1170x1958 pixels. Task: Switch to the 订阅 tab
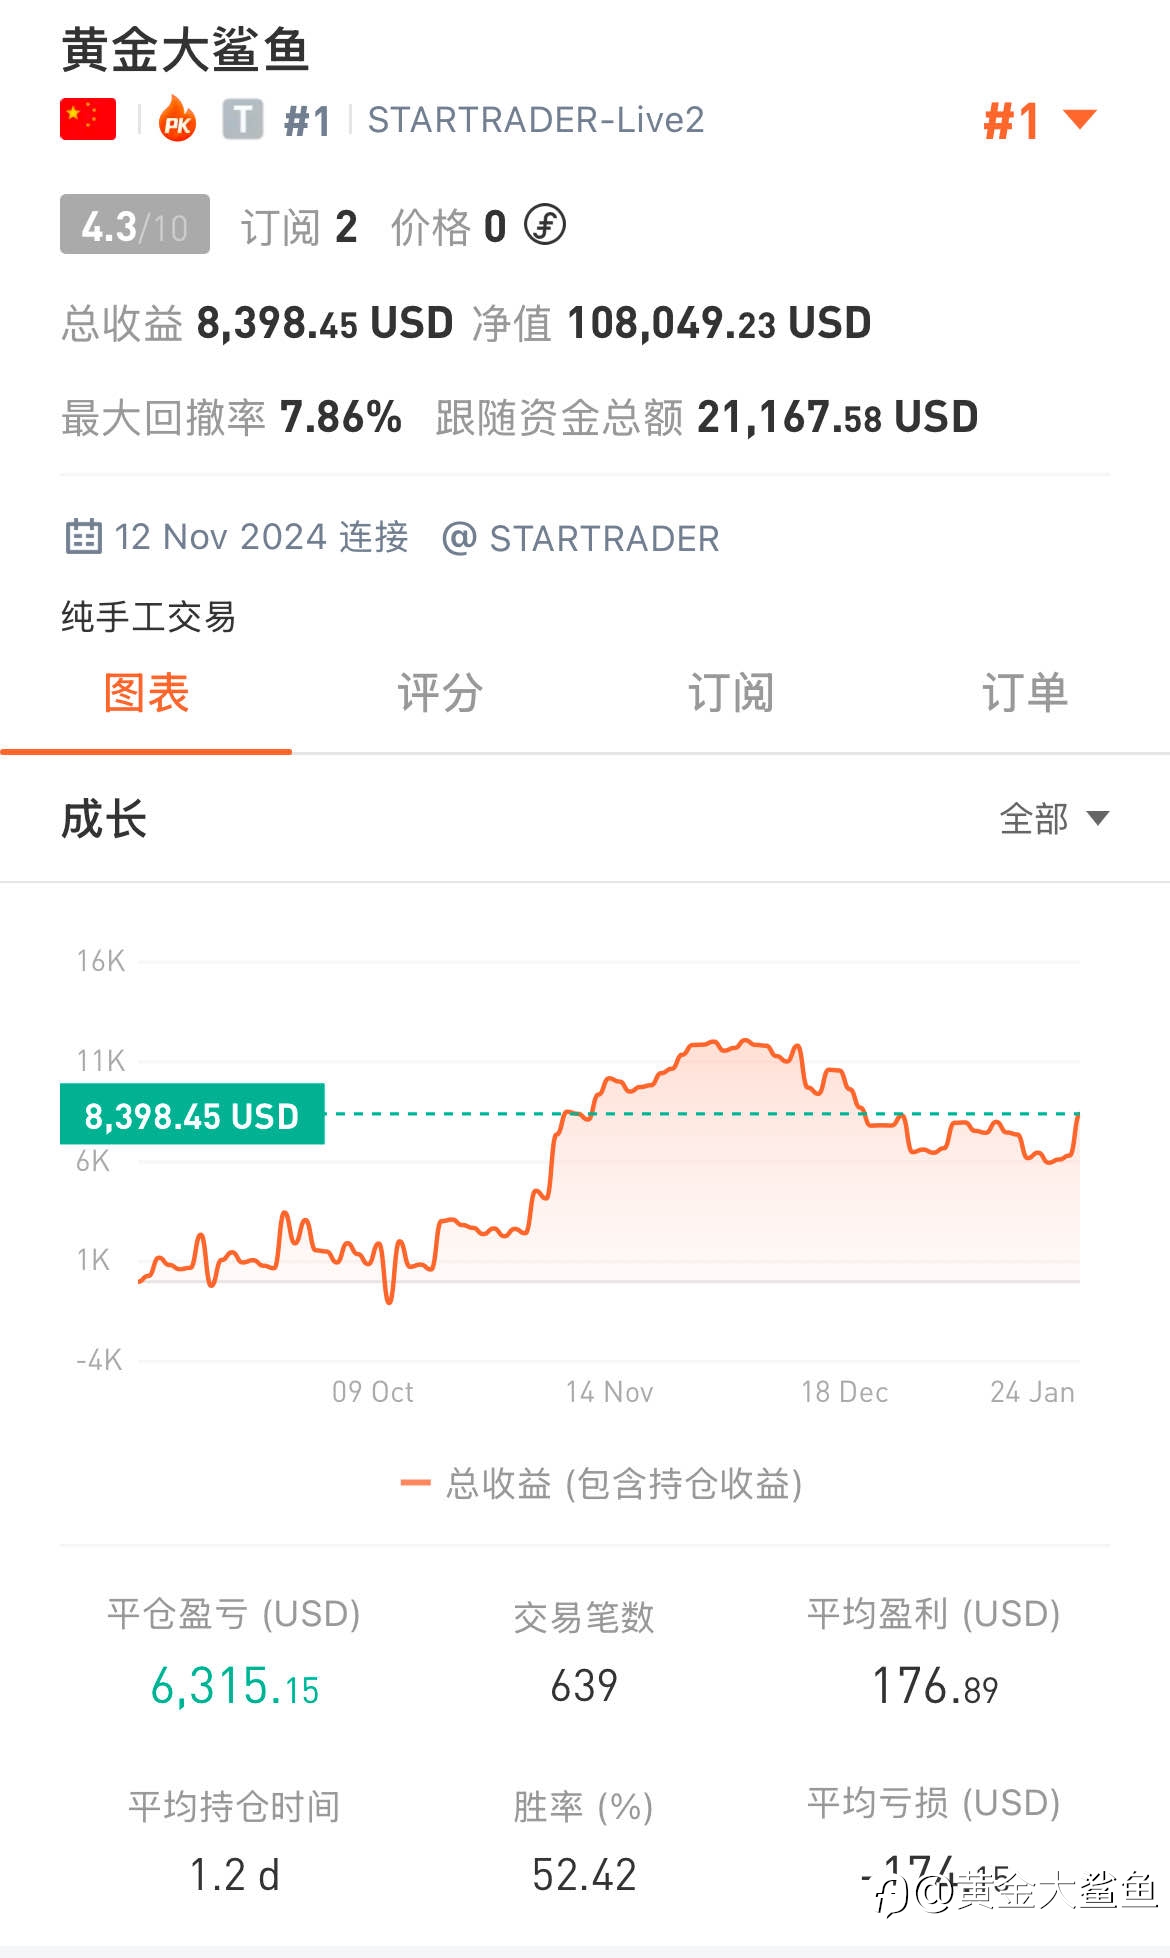coord(731,693)
